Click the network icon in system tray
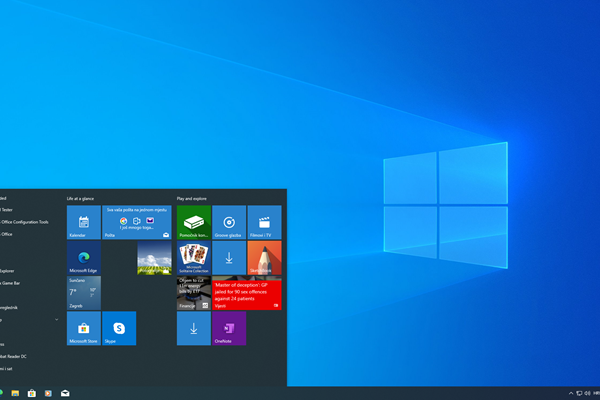Image resolution: width=600 pixels, height=400 pixels. pos(579,393)
